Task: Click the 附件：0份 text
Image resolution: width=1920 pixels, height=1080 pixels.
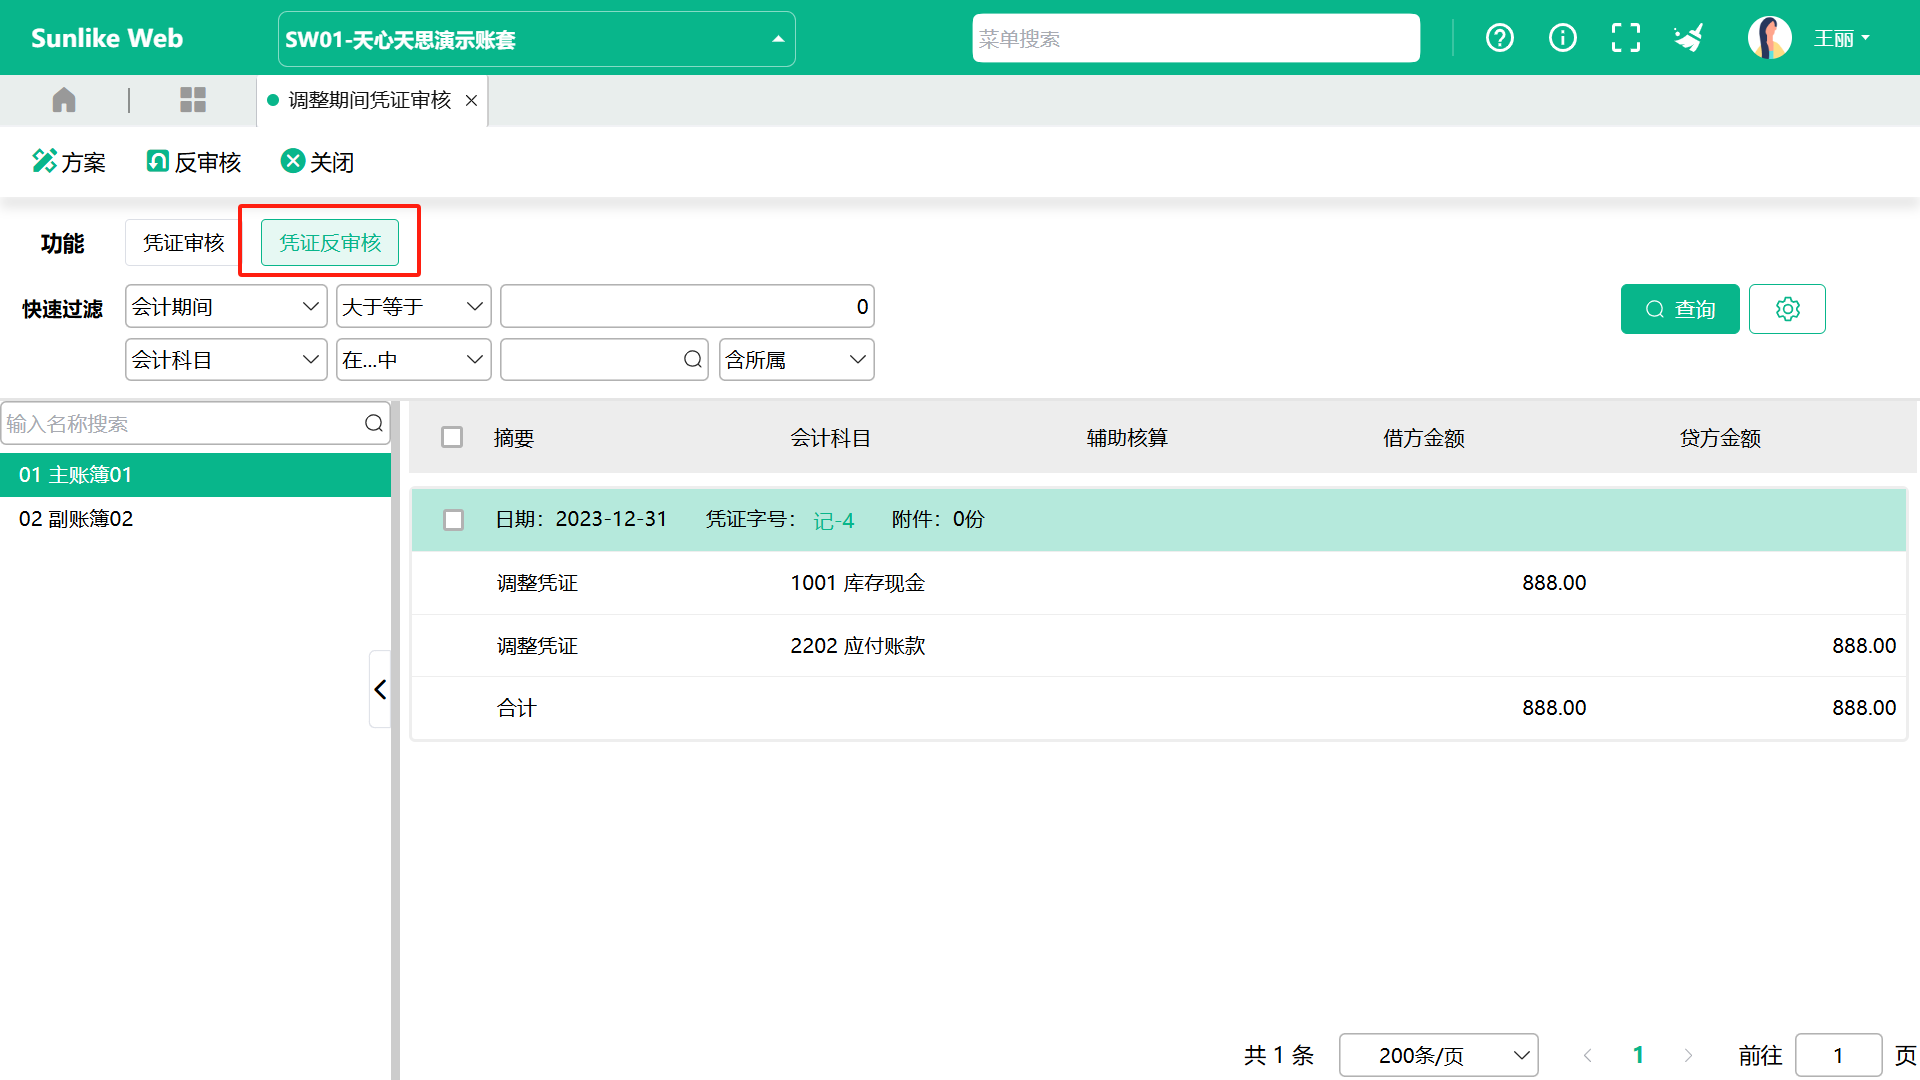Action: pos(938,519)
